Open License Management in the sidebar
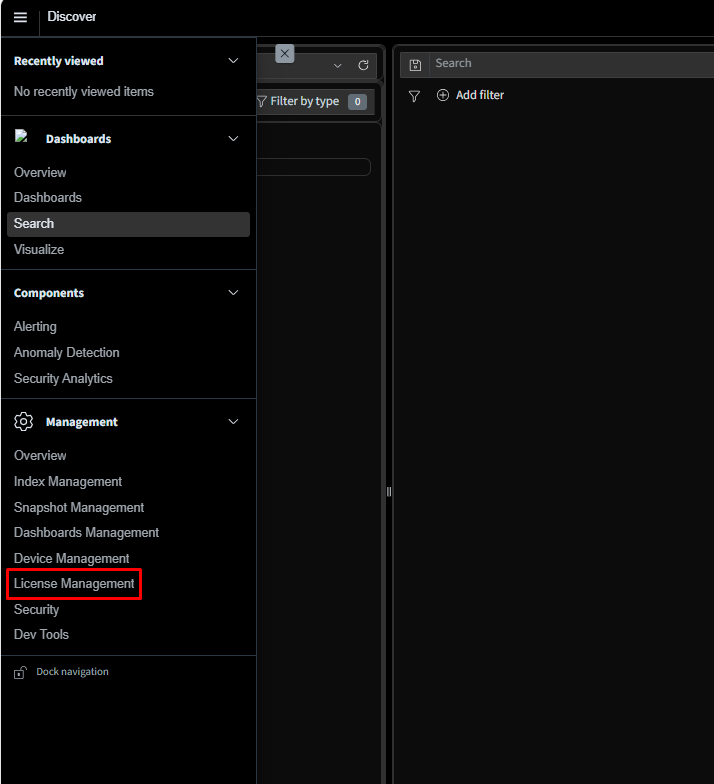714x784 pixels. (x=74, y=584)
